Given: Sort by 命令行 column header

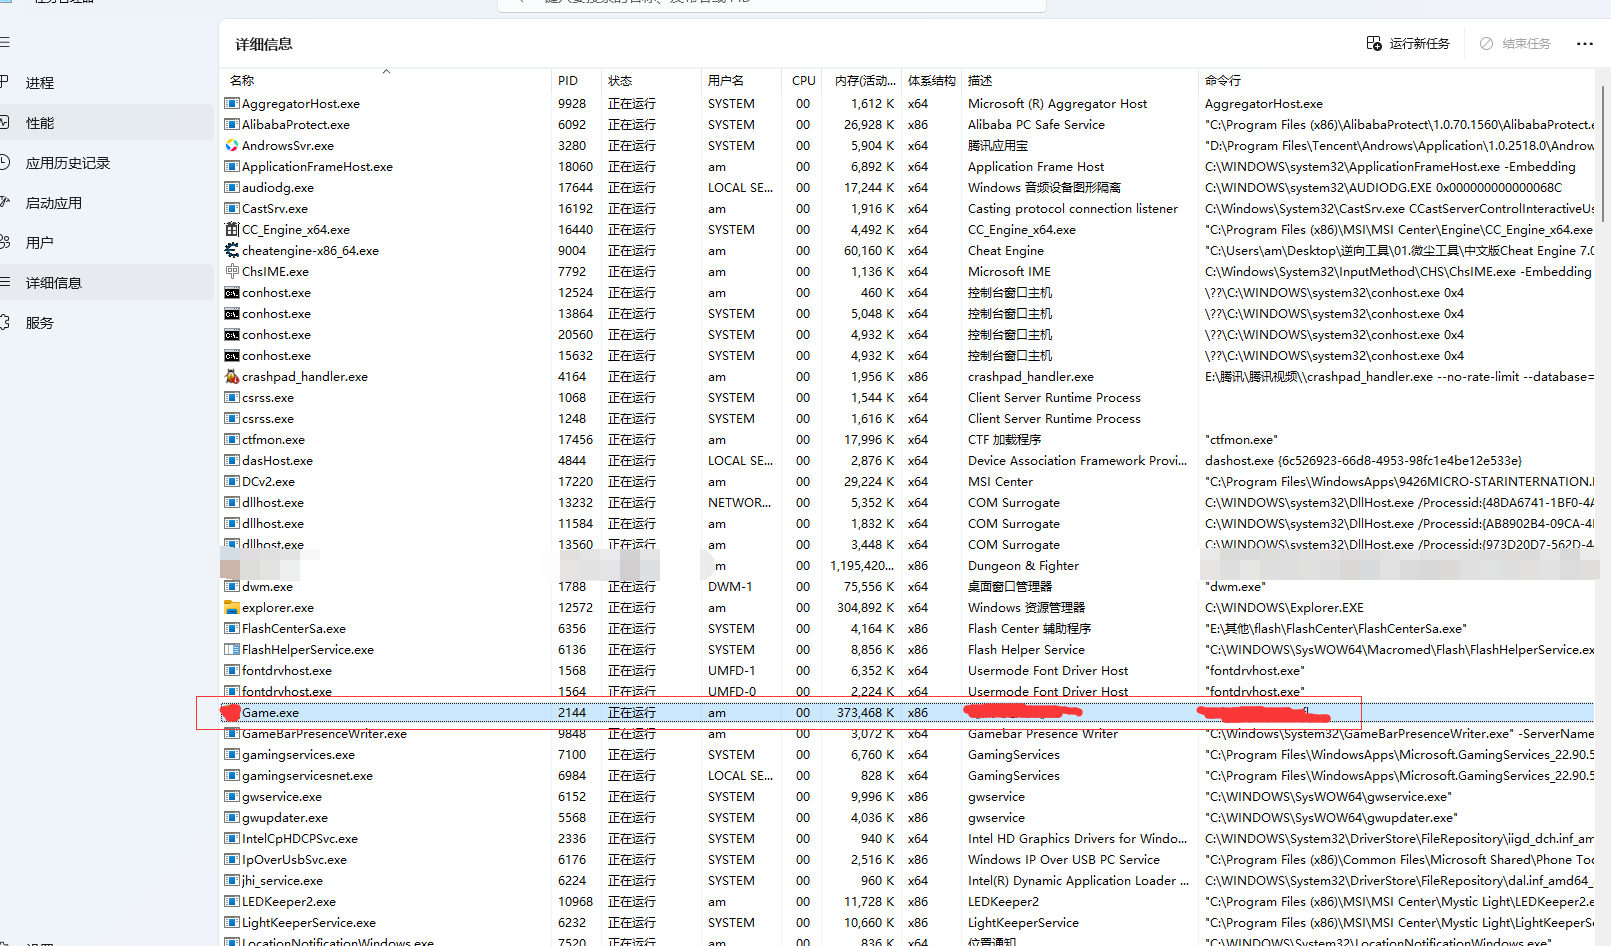Looking at the screenshot, I should tap(1397, 80).
